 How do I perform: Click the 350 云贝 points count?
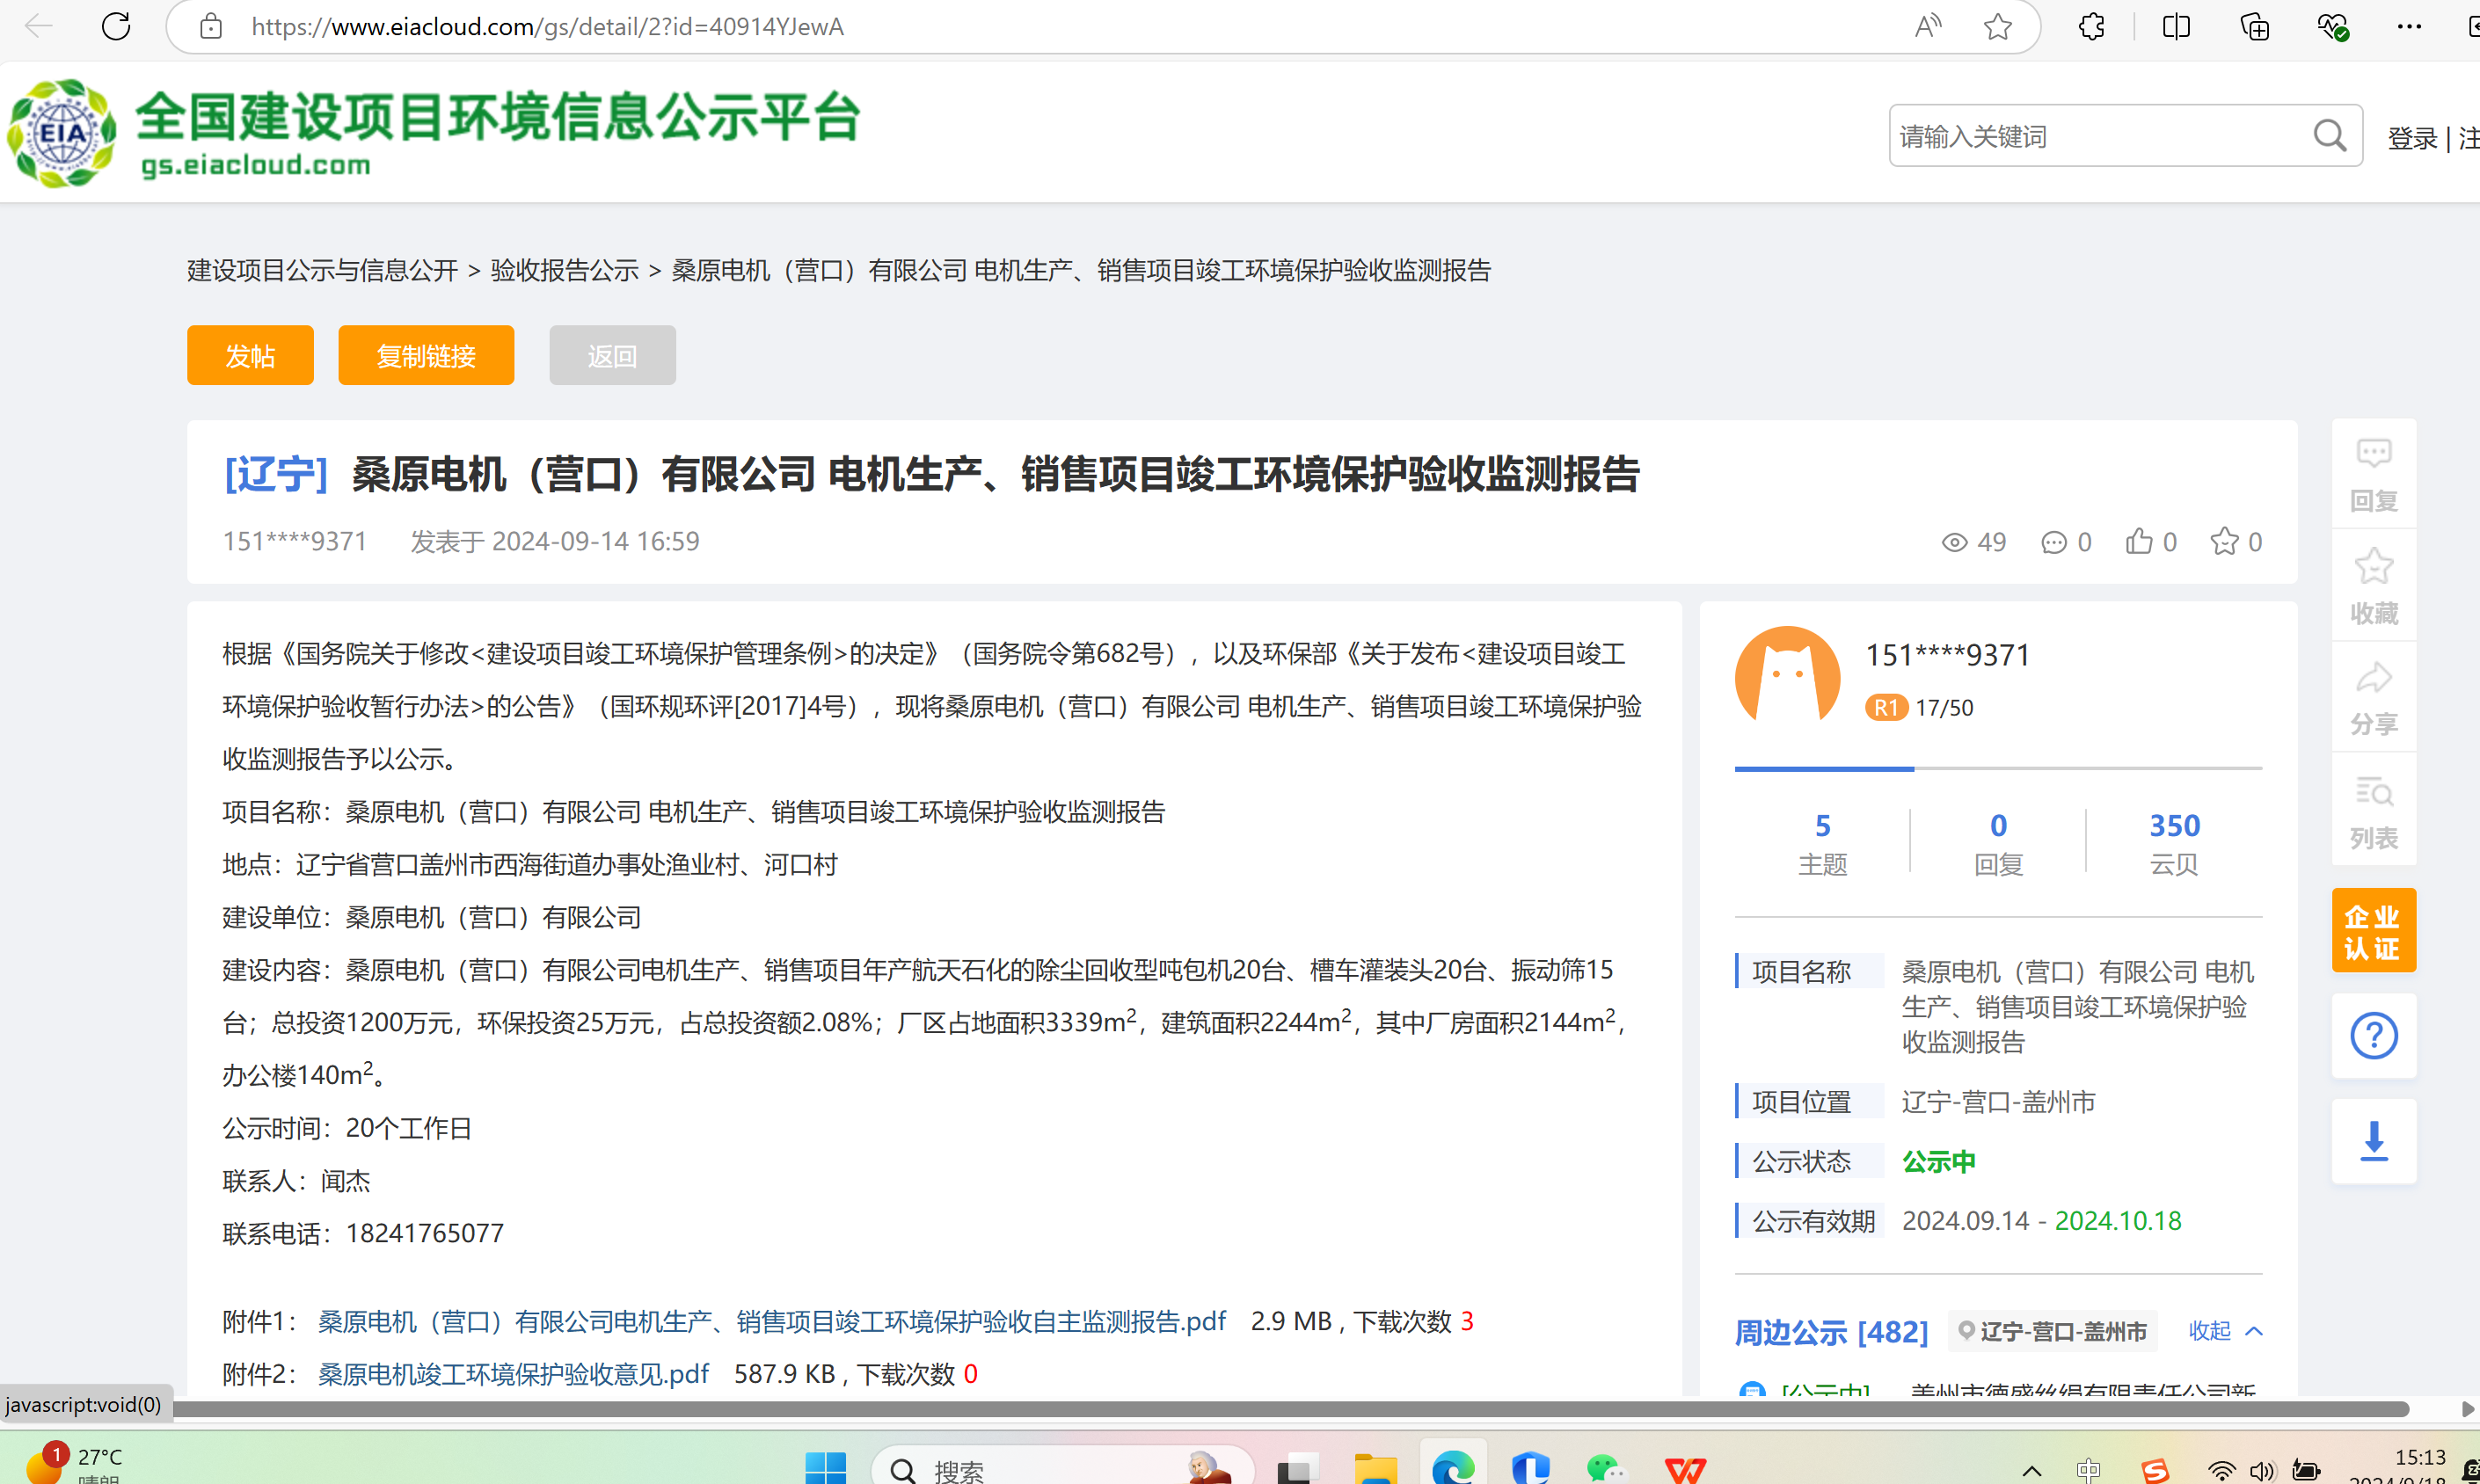[2174, 843]
